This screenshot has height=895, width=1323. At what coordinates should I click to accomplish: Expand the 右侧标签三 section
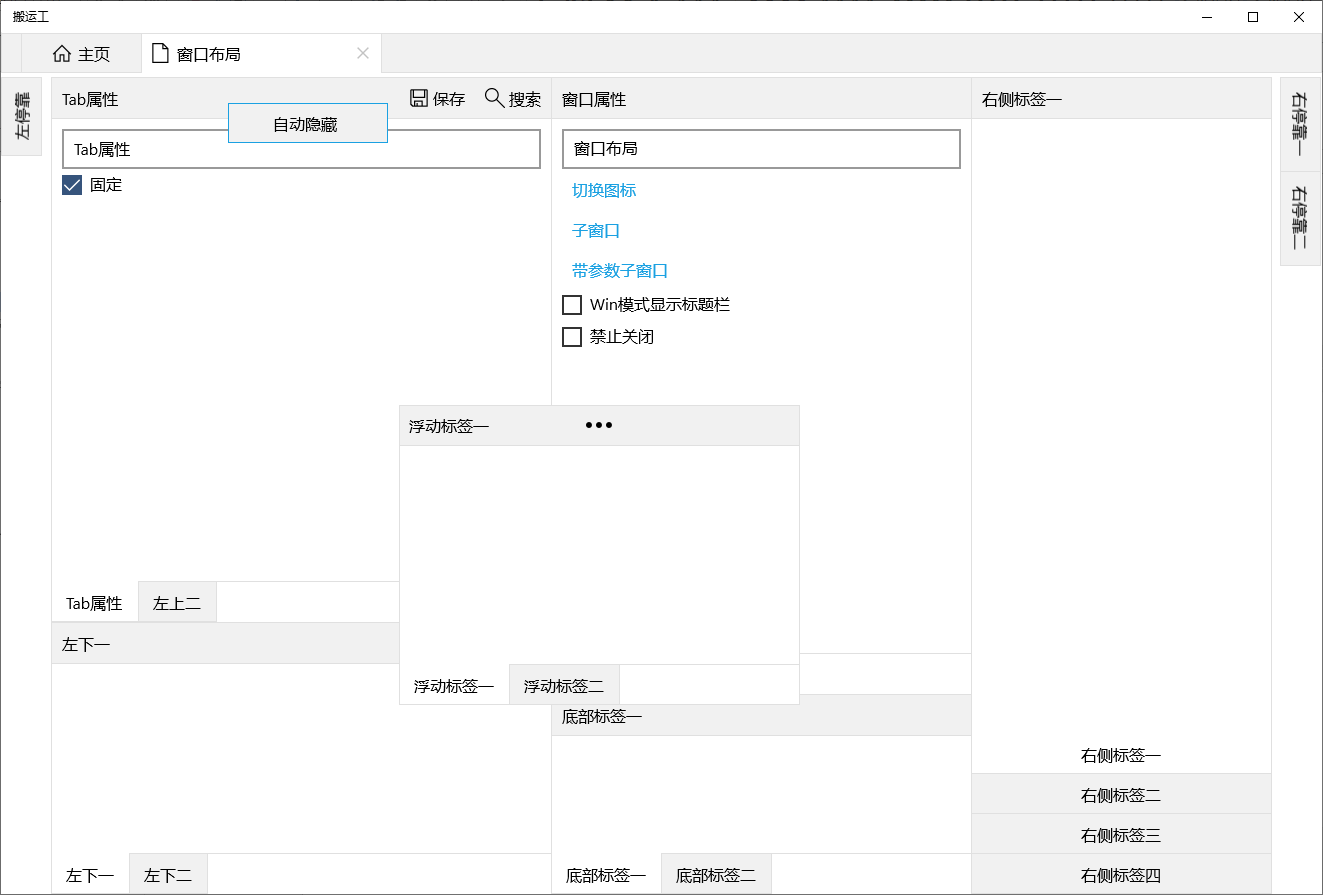coord(1121,835)
